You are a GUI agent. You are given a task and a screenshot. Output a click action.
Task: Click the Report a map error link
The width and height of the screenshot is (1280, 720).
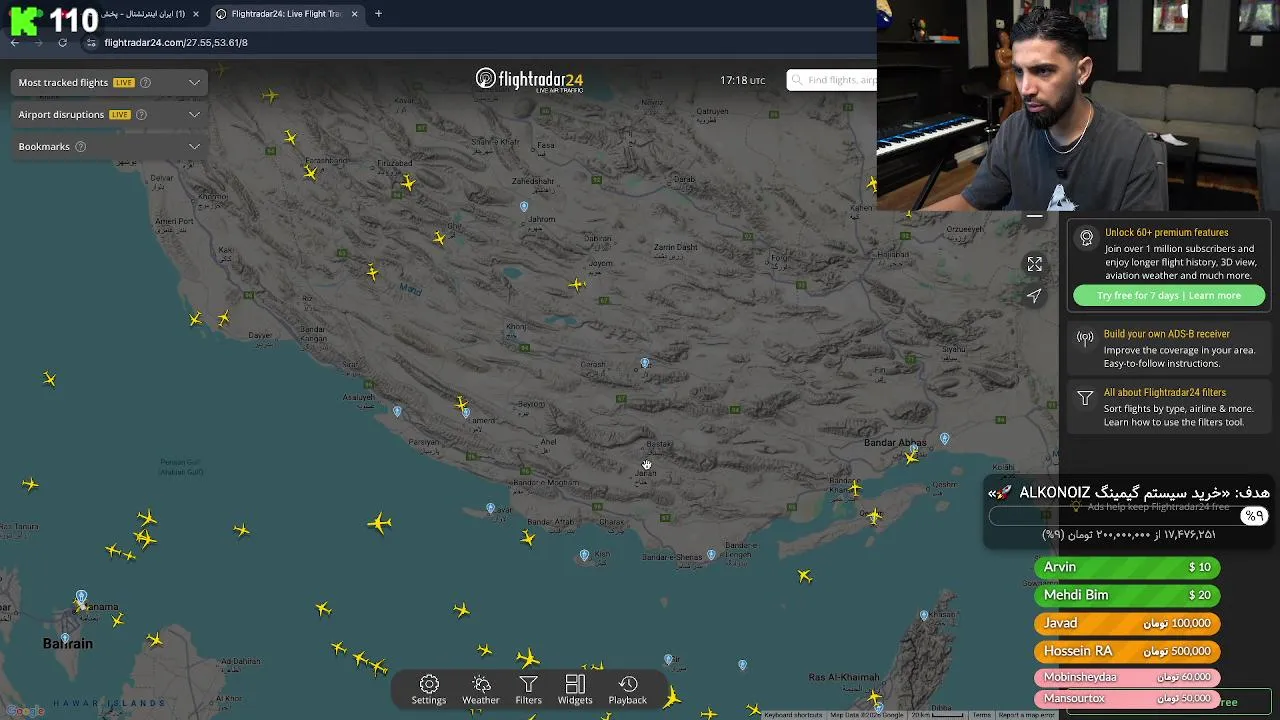pyautogui.click(x=1026, y=715)
